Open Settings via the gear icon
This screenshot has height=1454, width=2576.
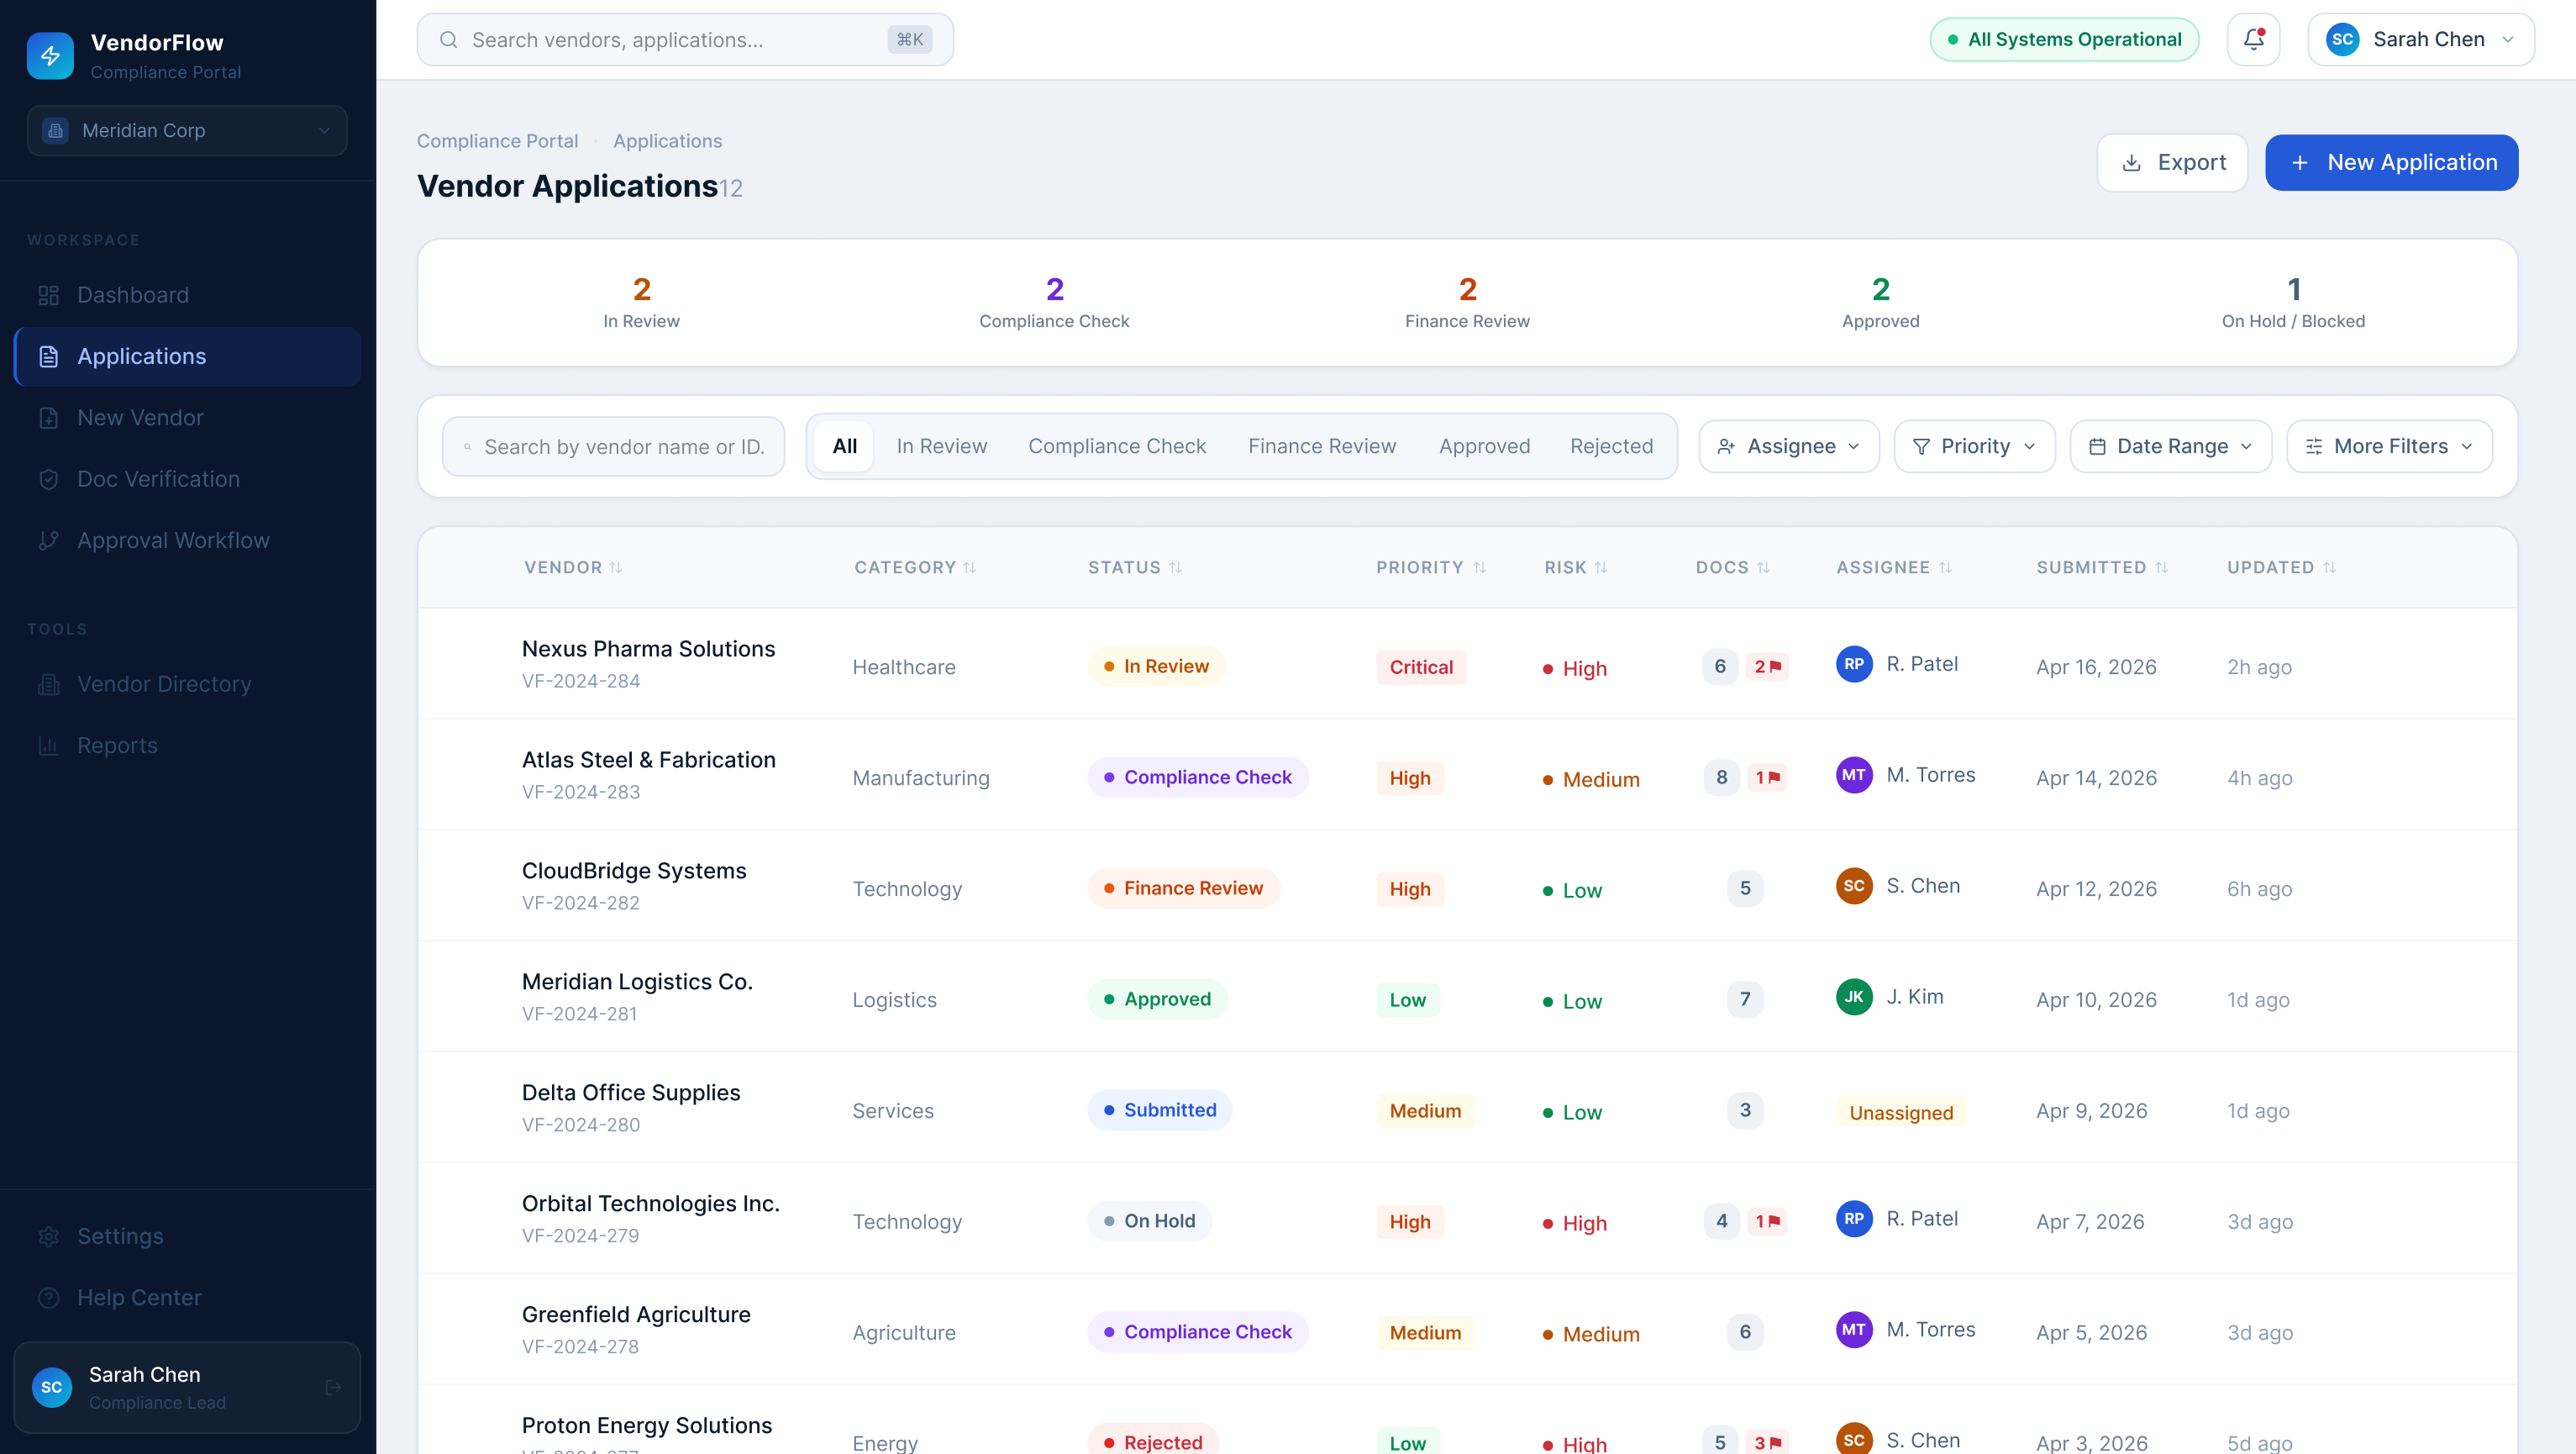point(48,1236)
